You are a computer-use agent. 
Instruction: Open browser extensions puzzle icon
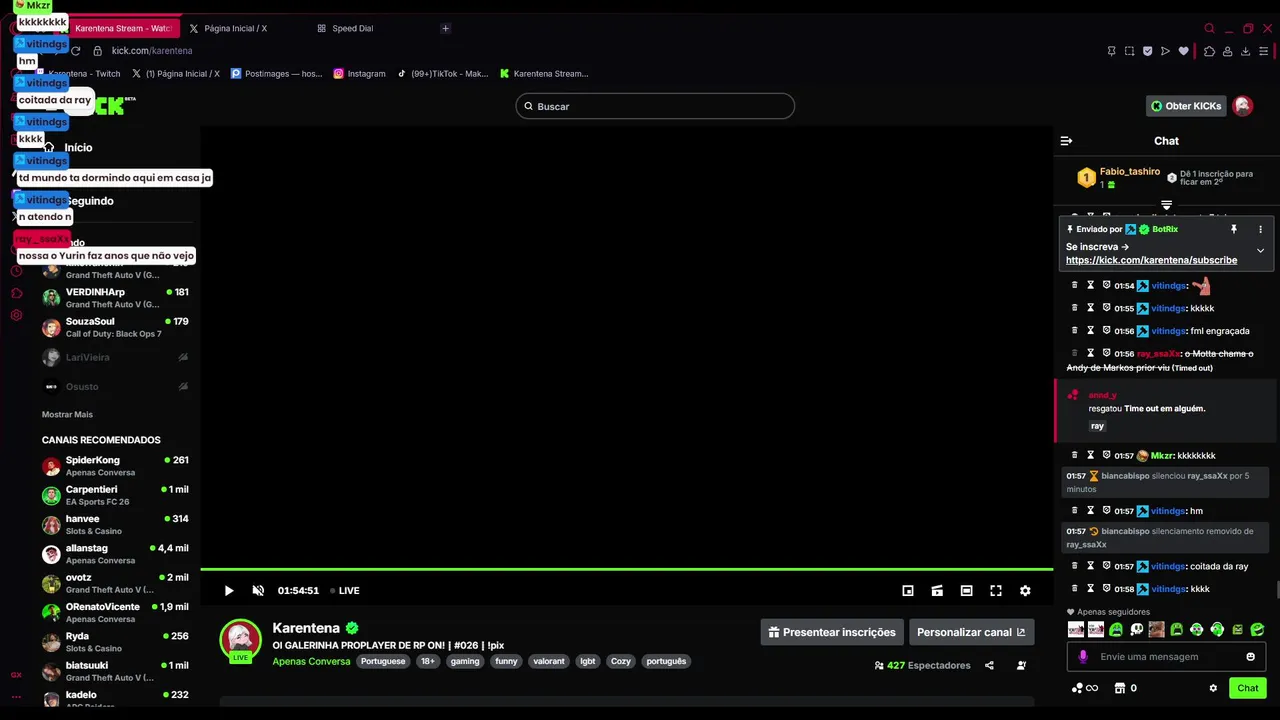1209,51
